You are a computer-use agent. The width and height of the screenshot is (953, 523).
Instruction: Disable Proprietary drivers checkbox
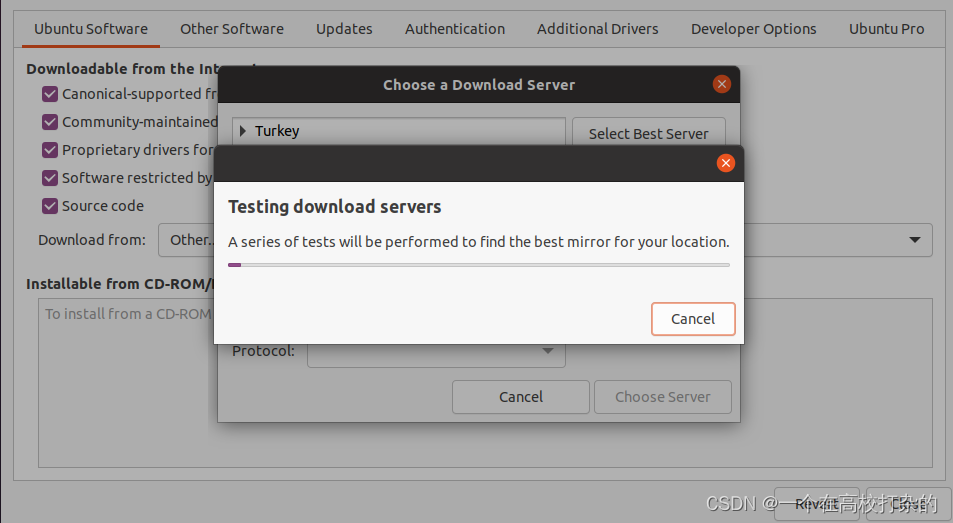50,149
